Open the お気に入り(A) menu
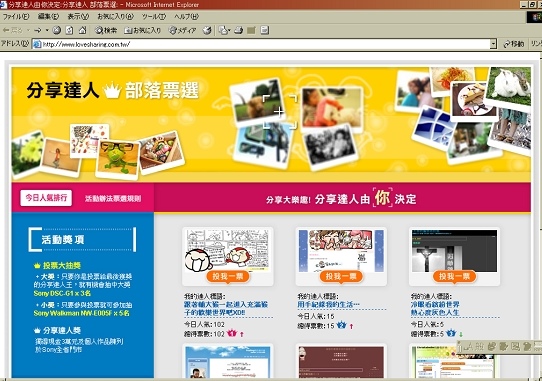 coord(115,16)
